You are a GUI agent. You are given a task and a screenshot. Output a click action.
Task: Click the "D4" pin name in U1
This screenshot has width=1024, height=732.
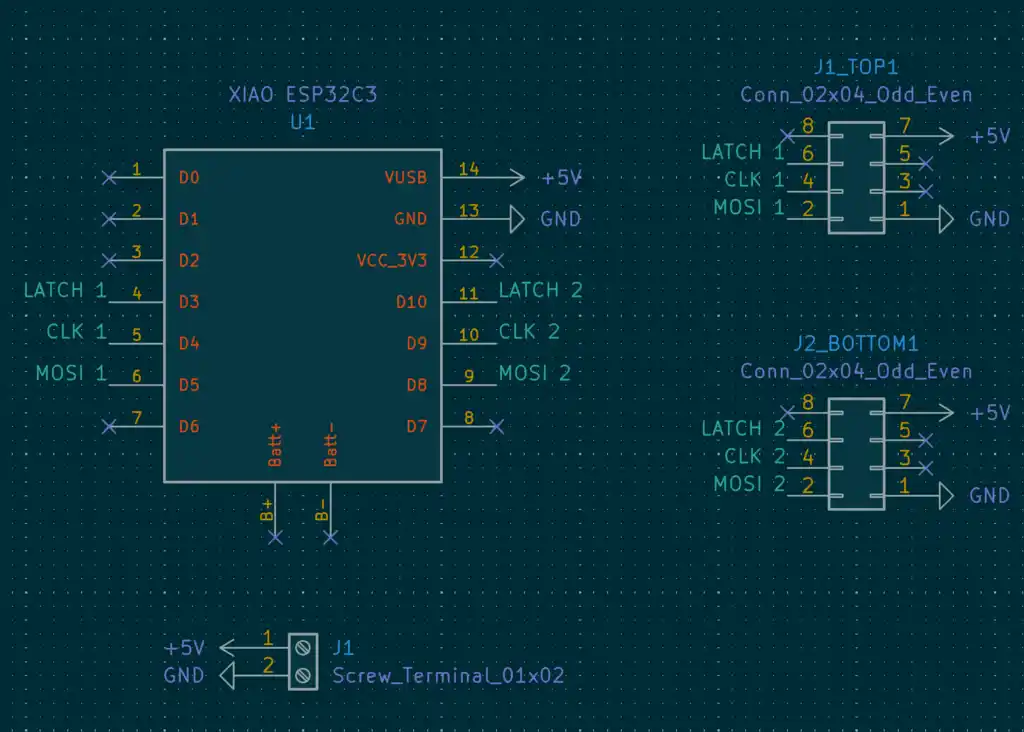point(189,343)
